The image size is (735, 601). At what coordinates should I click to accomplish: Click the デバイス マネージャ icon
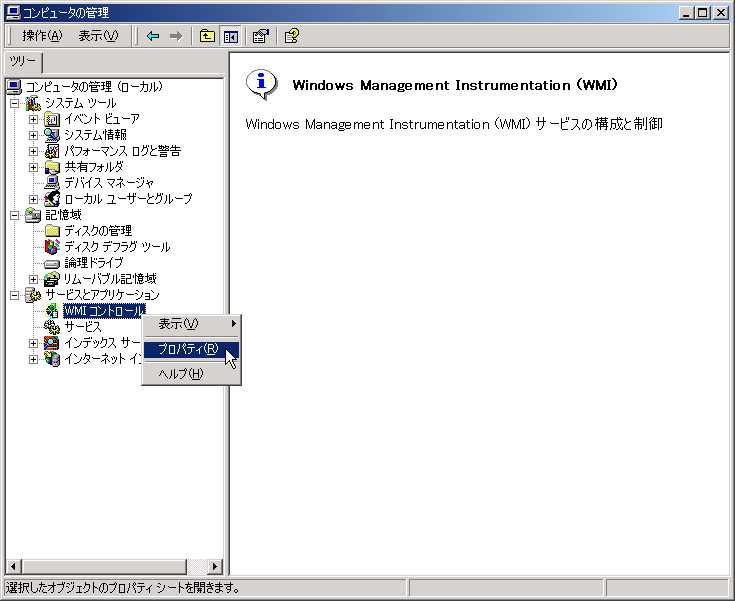[x=52, y=183]
